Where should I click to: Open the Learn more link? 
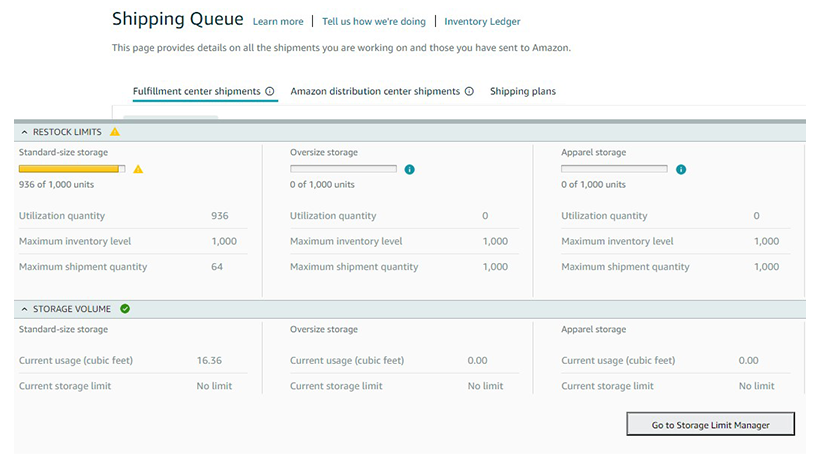278,21
